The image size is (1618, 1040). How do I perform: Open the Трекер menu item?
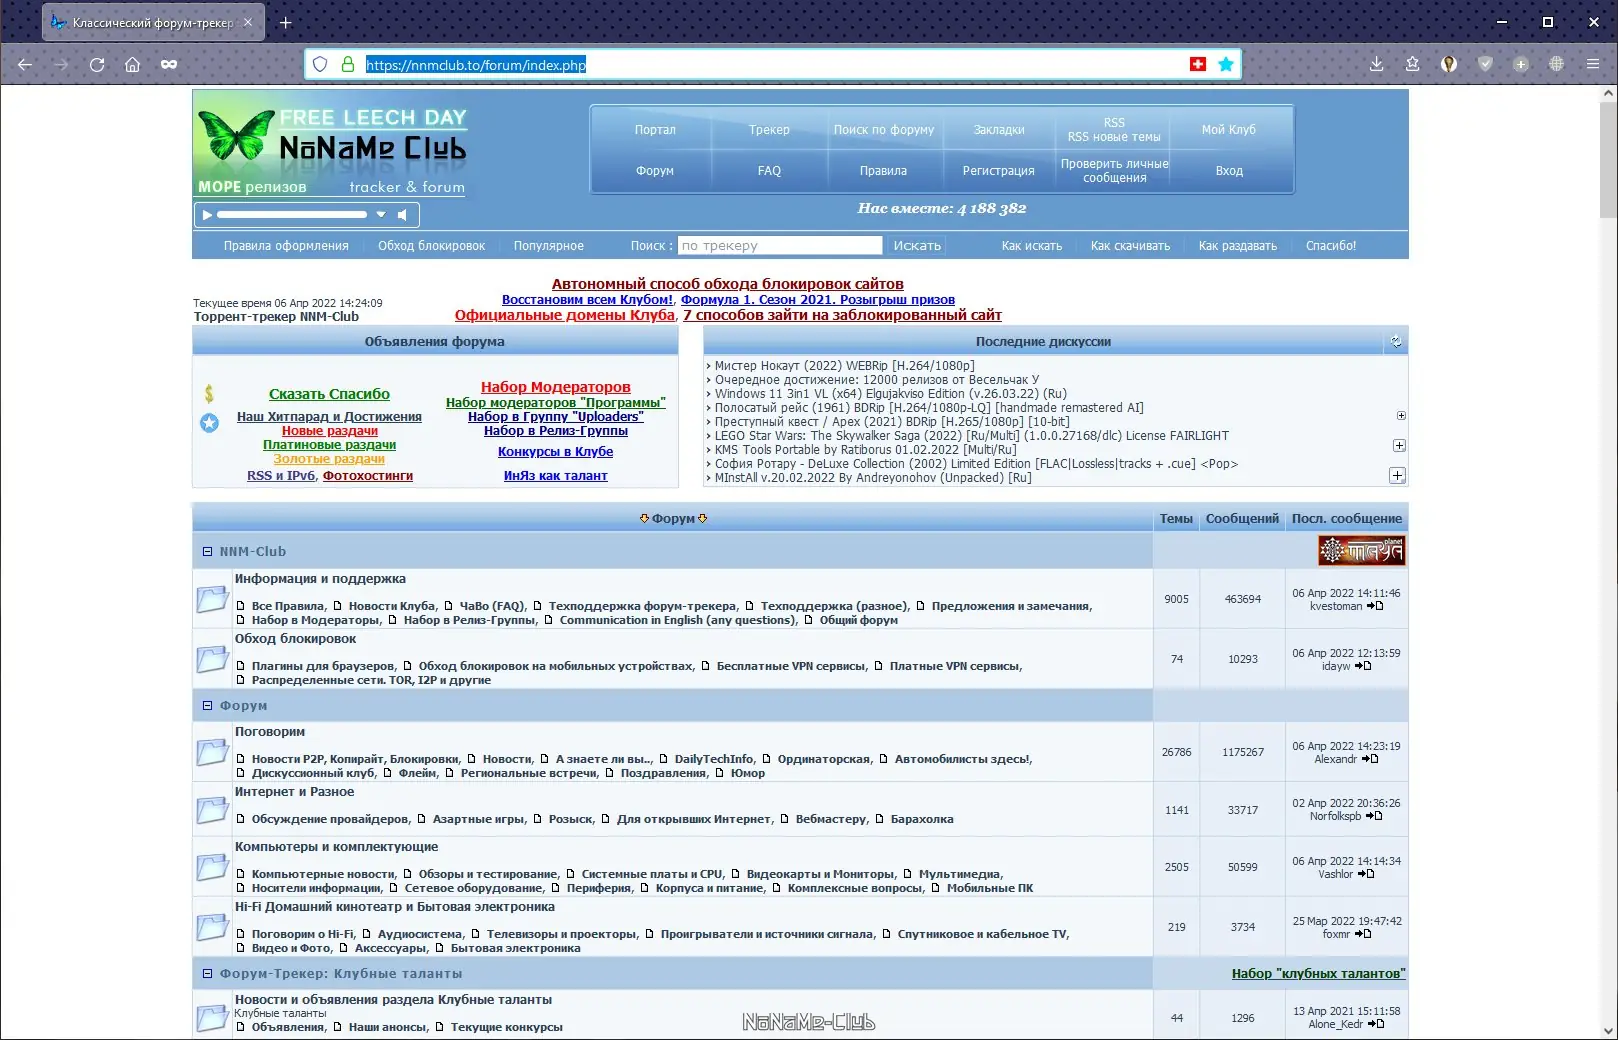(769, 130)
